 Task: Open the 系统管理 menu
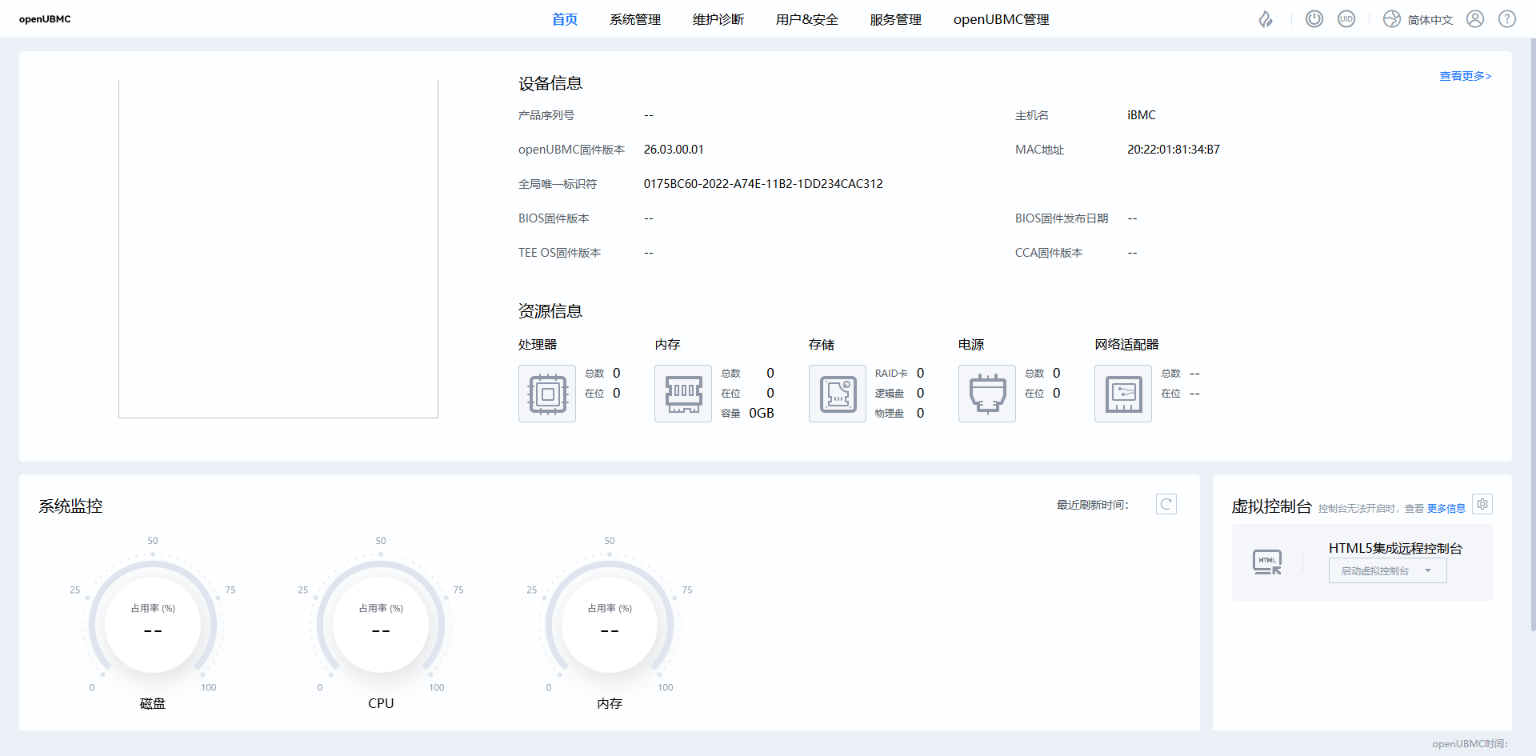pos(635,19)
